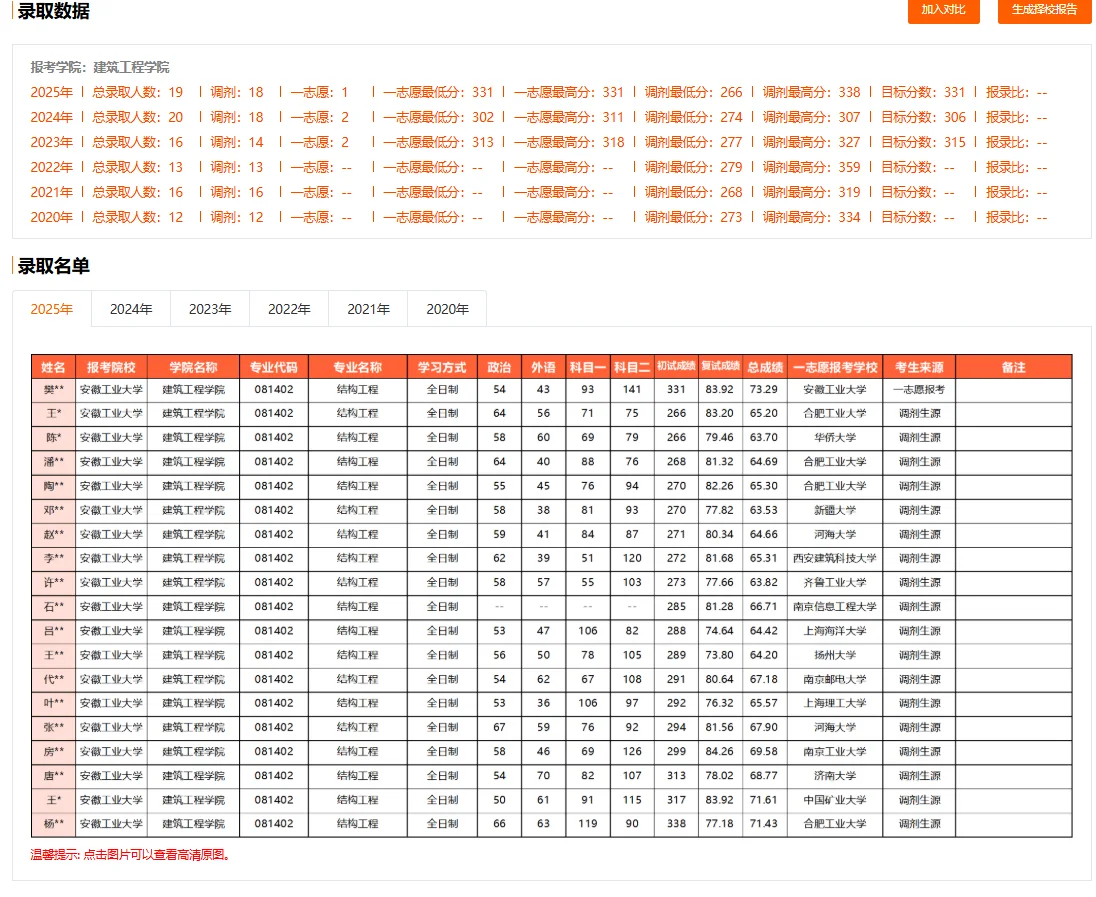Click the 专业代码 column header
The width and height of the screenshot is (1096, 897).
click(x=274, y=367)
